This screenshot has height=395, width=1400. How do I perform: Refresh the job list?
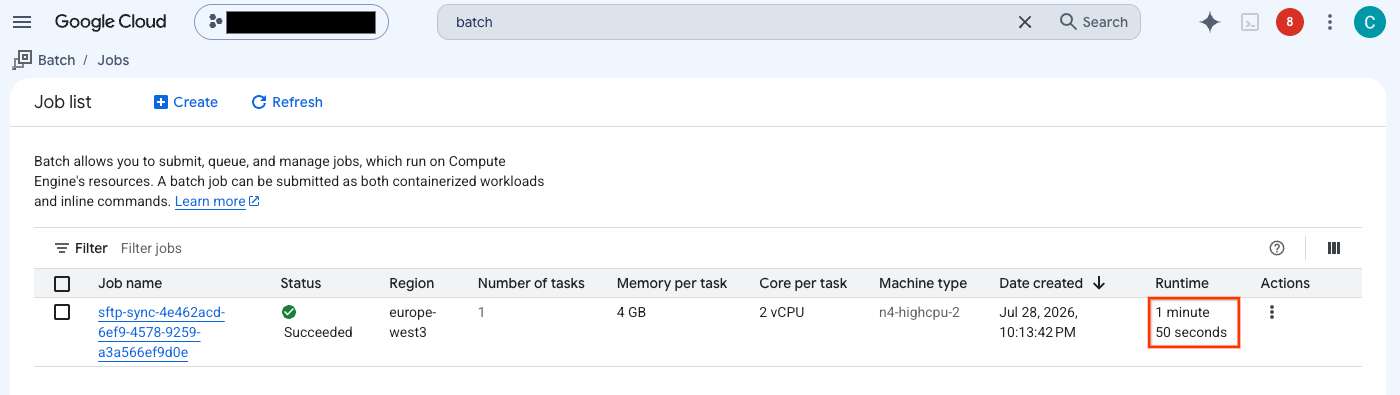tap(287, 102)
